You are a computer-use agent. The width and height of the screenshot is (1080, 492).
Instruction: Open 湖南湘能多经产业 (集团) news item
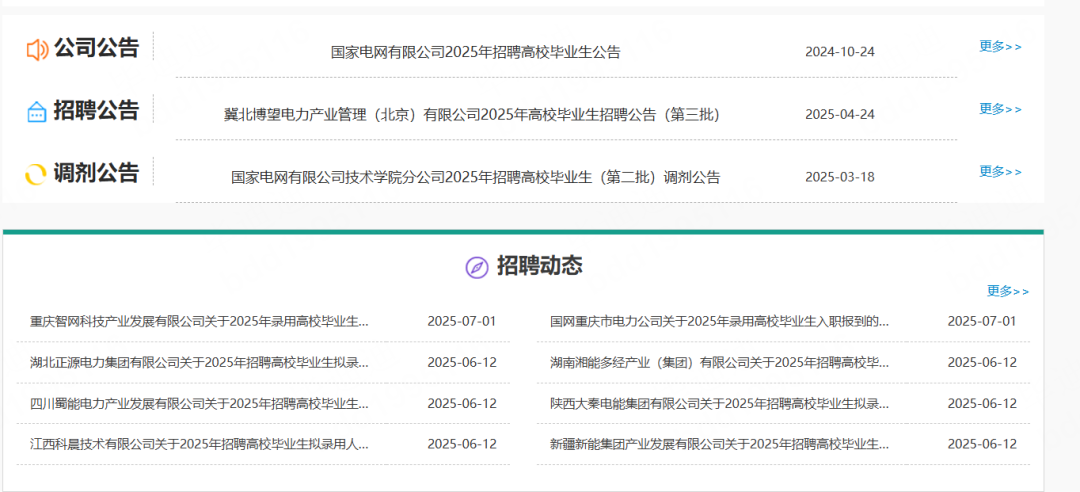(x=720, y=362)
